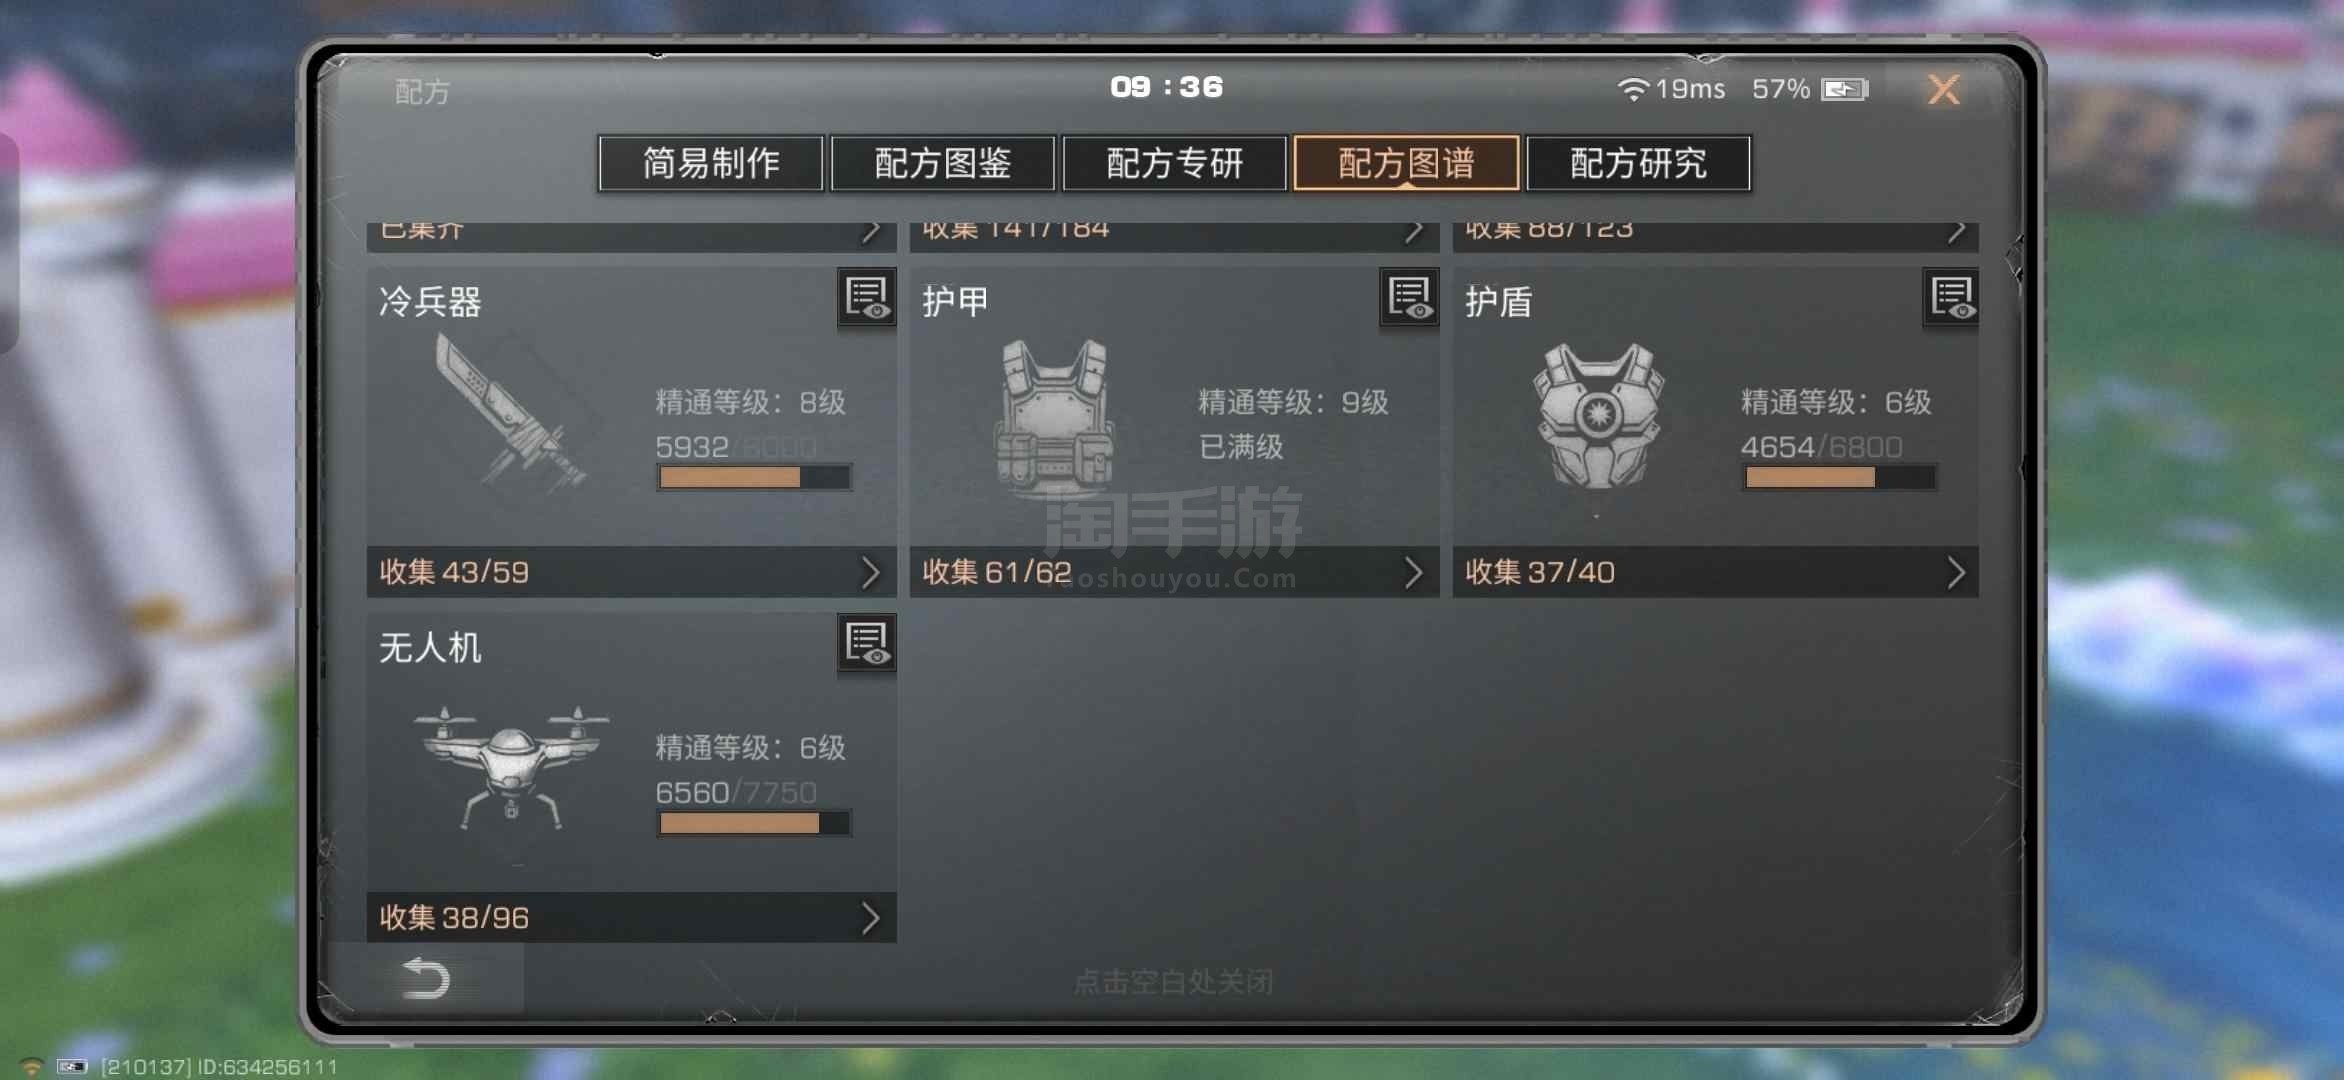Image resolution: width=2344 pixels, height=1080 pixels.
Task: Click the 无人机 mastery progress bar
Action: (x=754, y=823)
